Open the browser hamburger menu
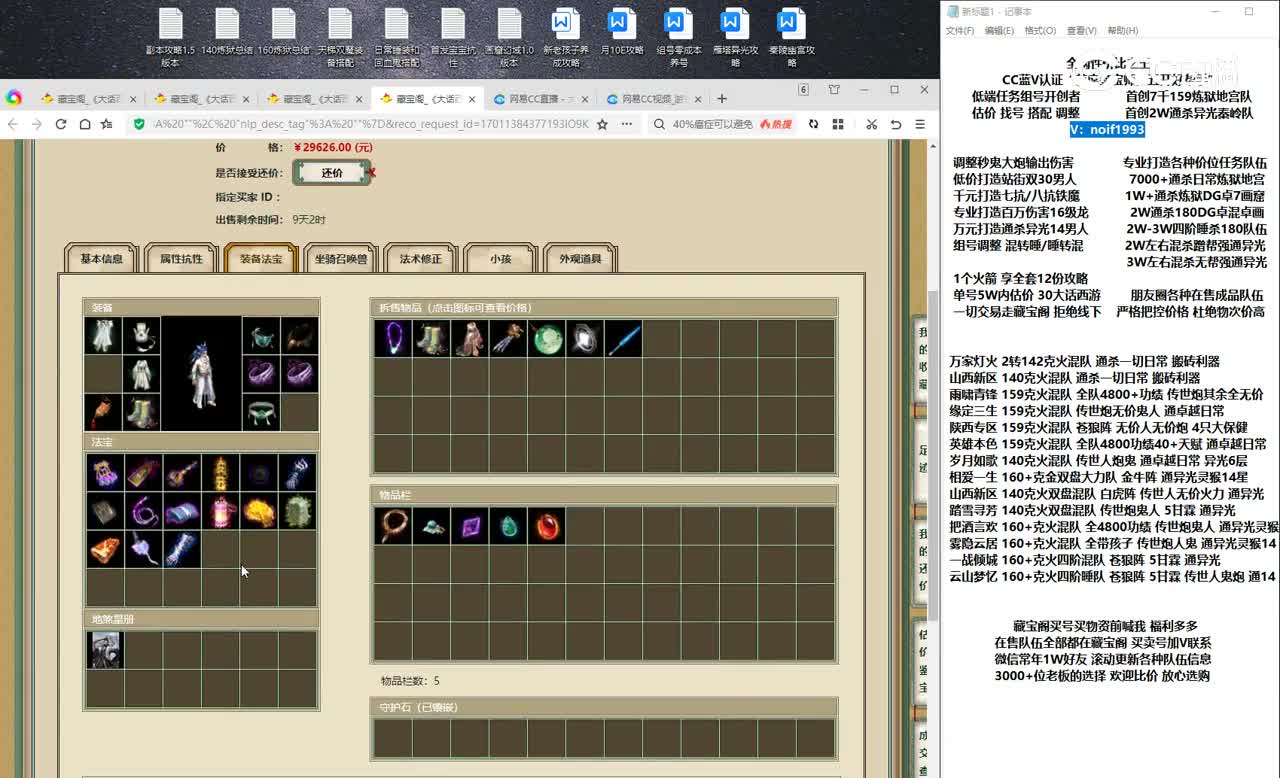The width and height of the screenshot is (1280, 778). pyautogui.click(x=921, y=124)
